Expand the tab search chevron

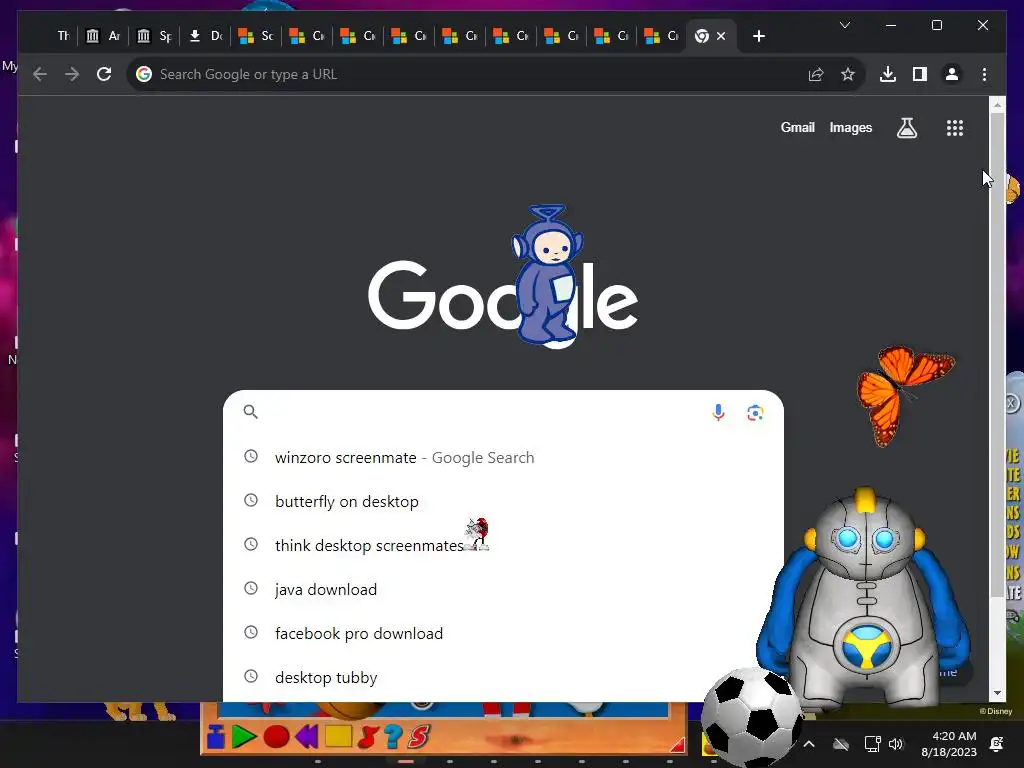(x=844, y=25)
